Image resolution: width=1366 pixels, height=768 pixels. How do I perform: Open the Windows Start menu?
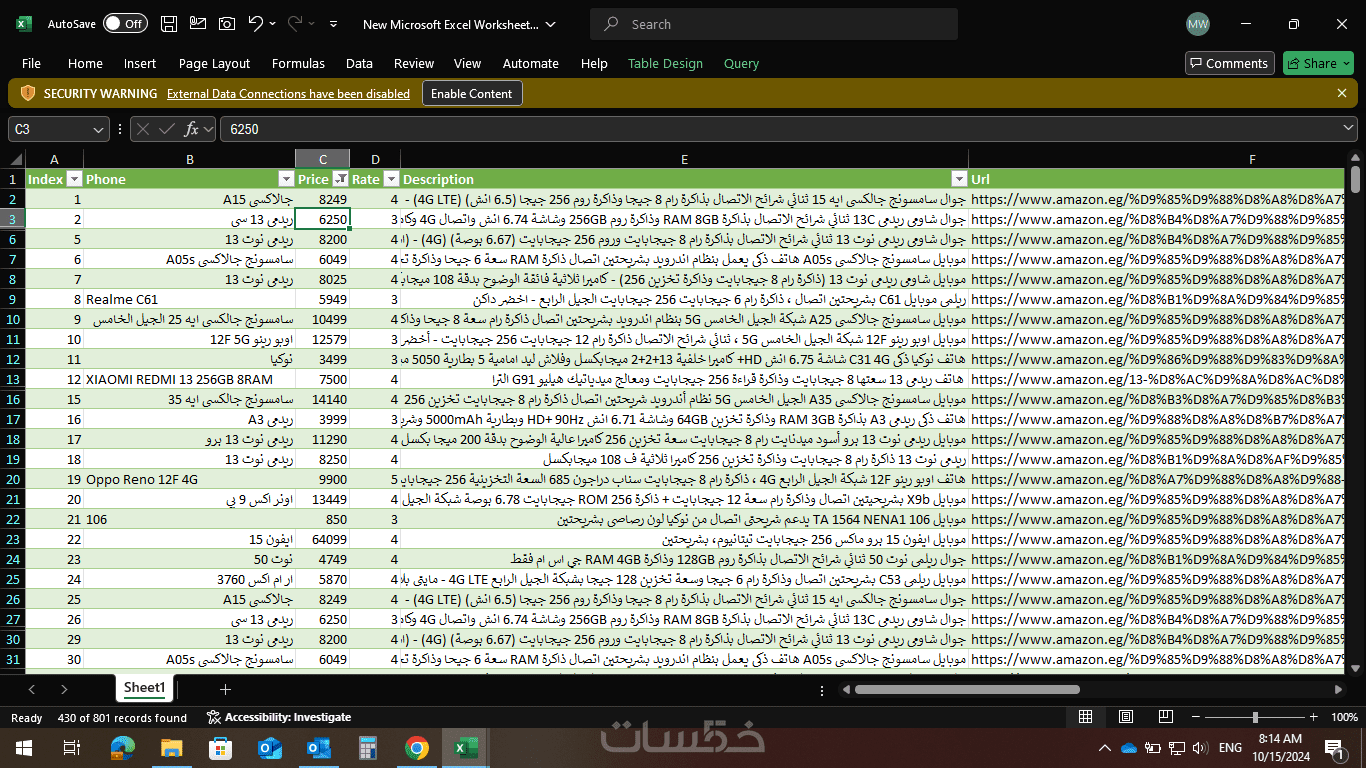24,748
